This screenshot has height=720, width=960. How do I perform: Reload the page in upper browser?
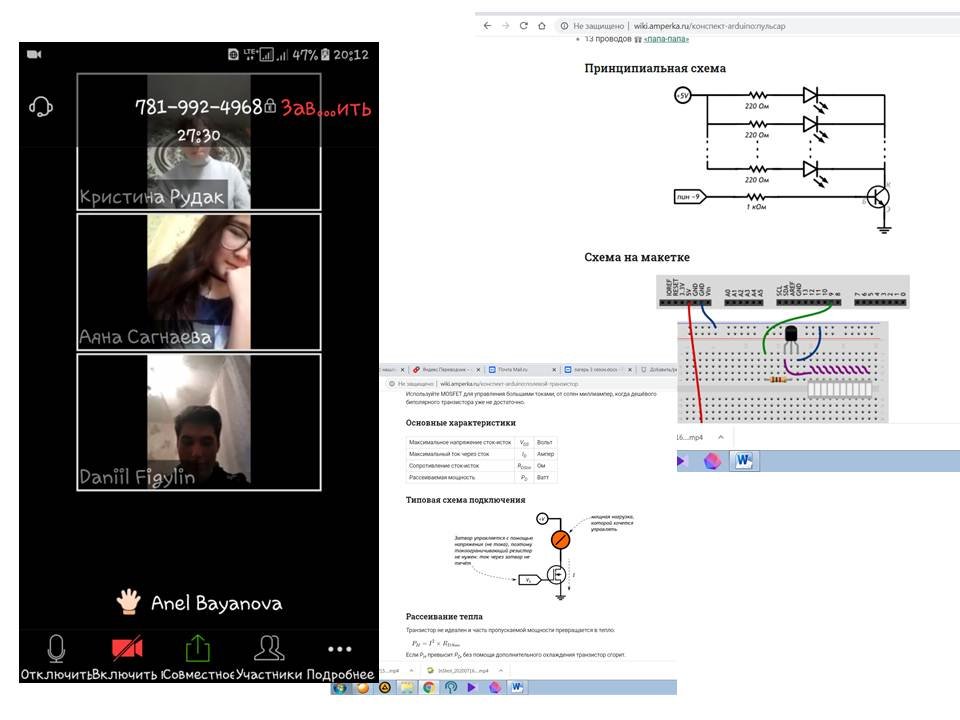(x=523, y=26)
